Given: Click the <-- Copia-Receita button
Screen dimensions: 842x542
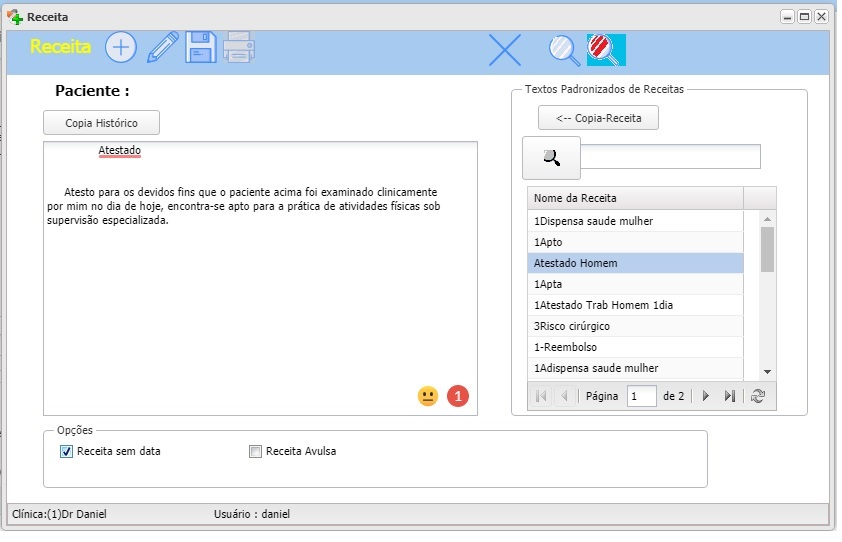Looking at the screenshot, I should 598,118.
